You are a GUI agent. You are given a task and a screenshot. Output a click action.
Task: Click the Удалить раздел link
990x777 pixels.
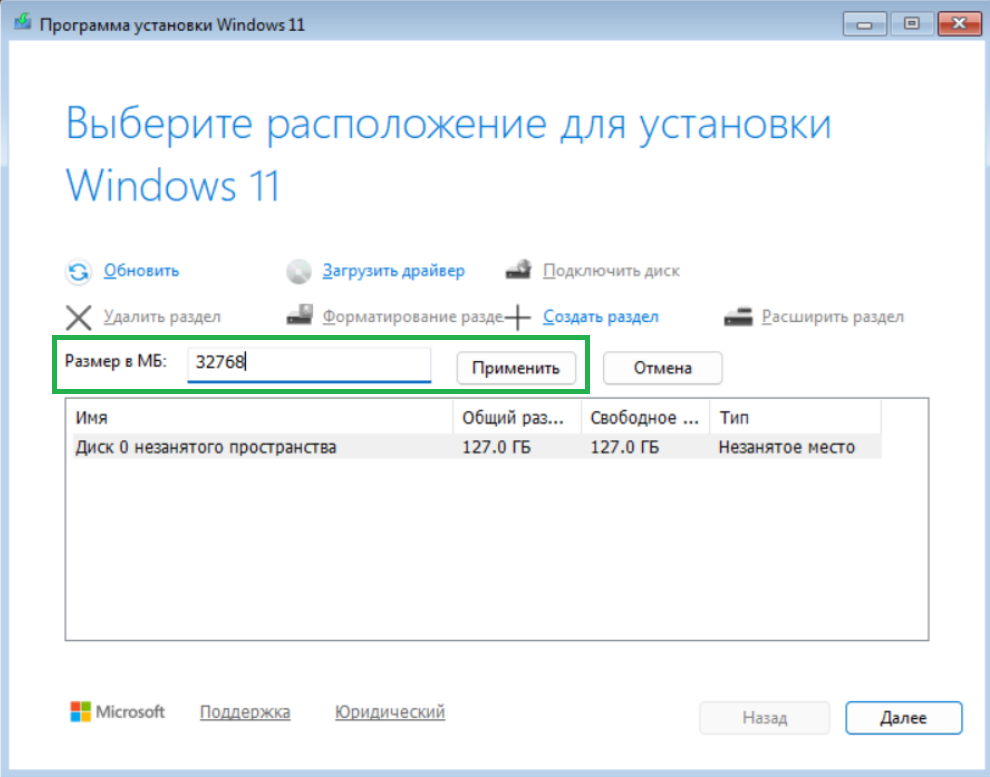coord(162,316)
